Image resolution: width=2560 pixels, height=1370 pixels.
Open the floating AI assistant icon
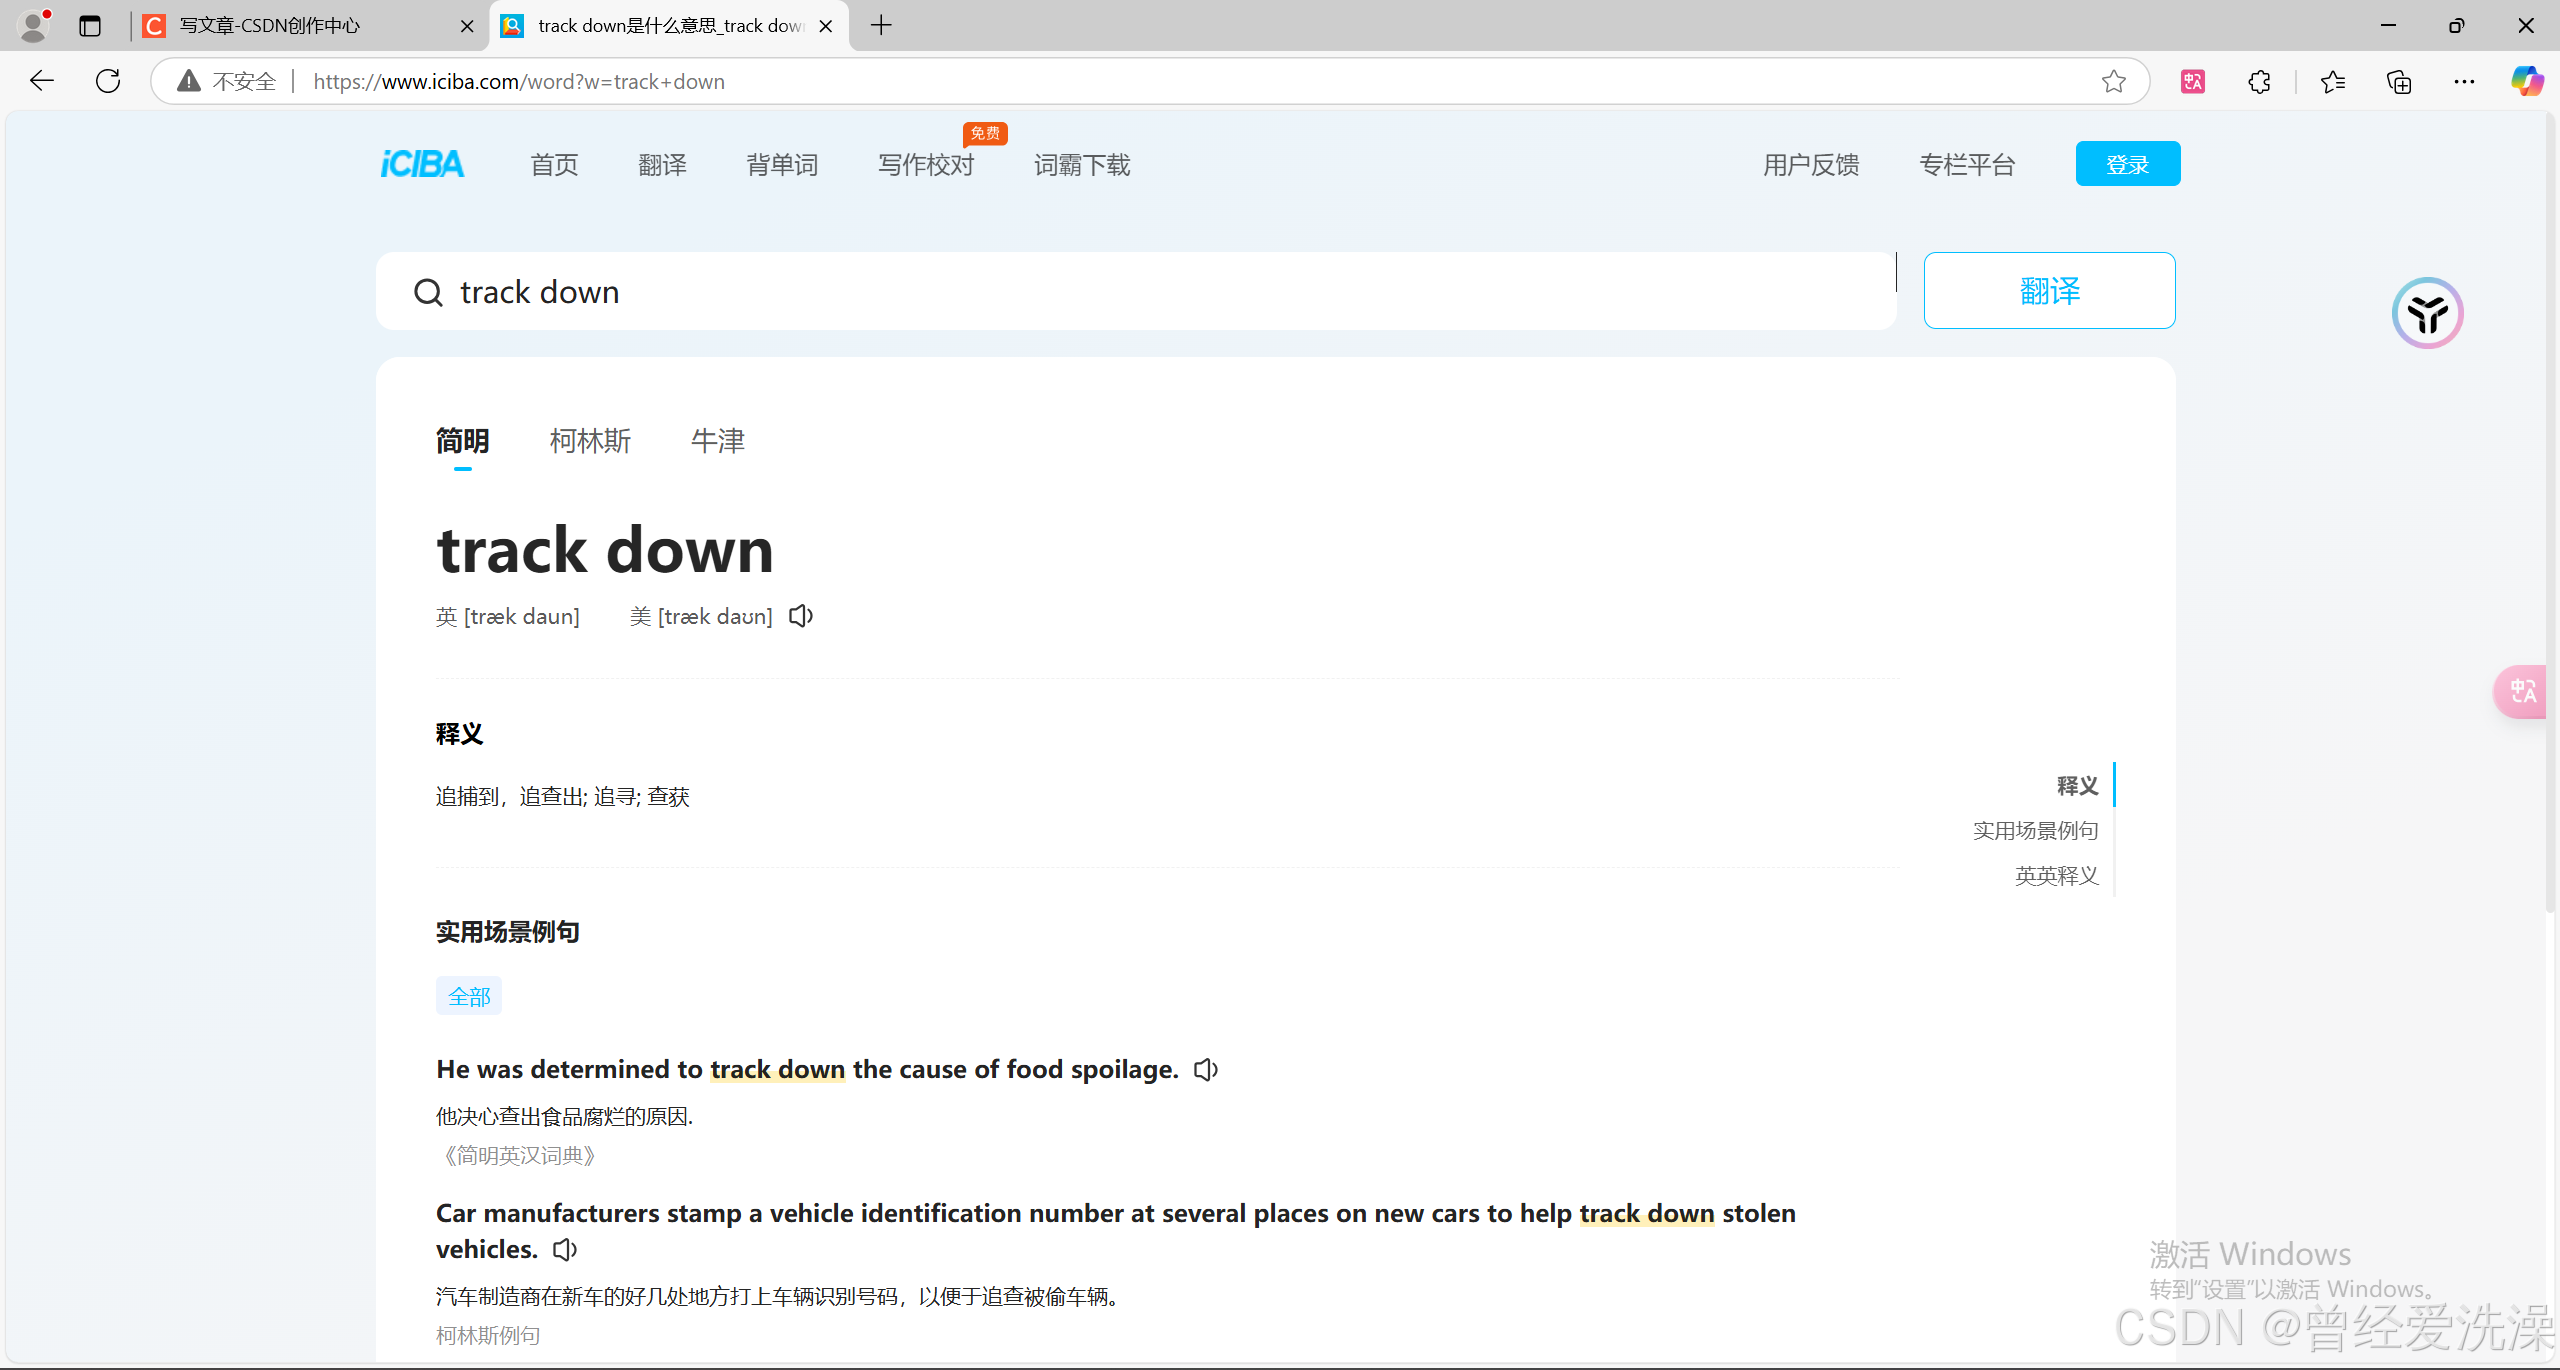click(x=2427, y=314)
